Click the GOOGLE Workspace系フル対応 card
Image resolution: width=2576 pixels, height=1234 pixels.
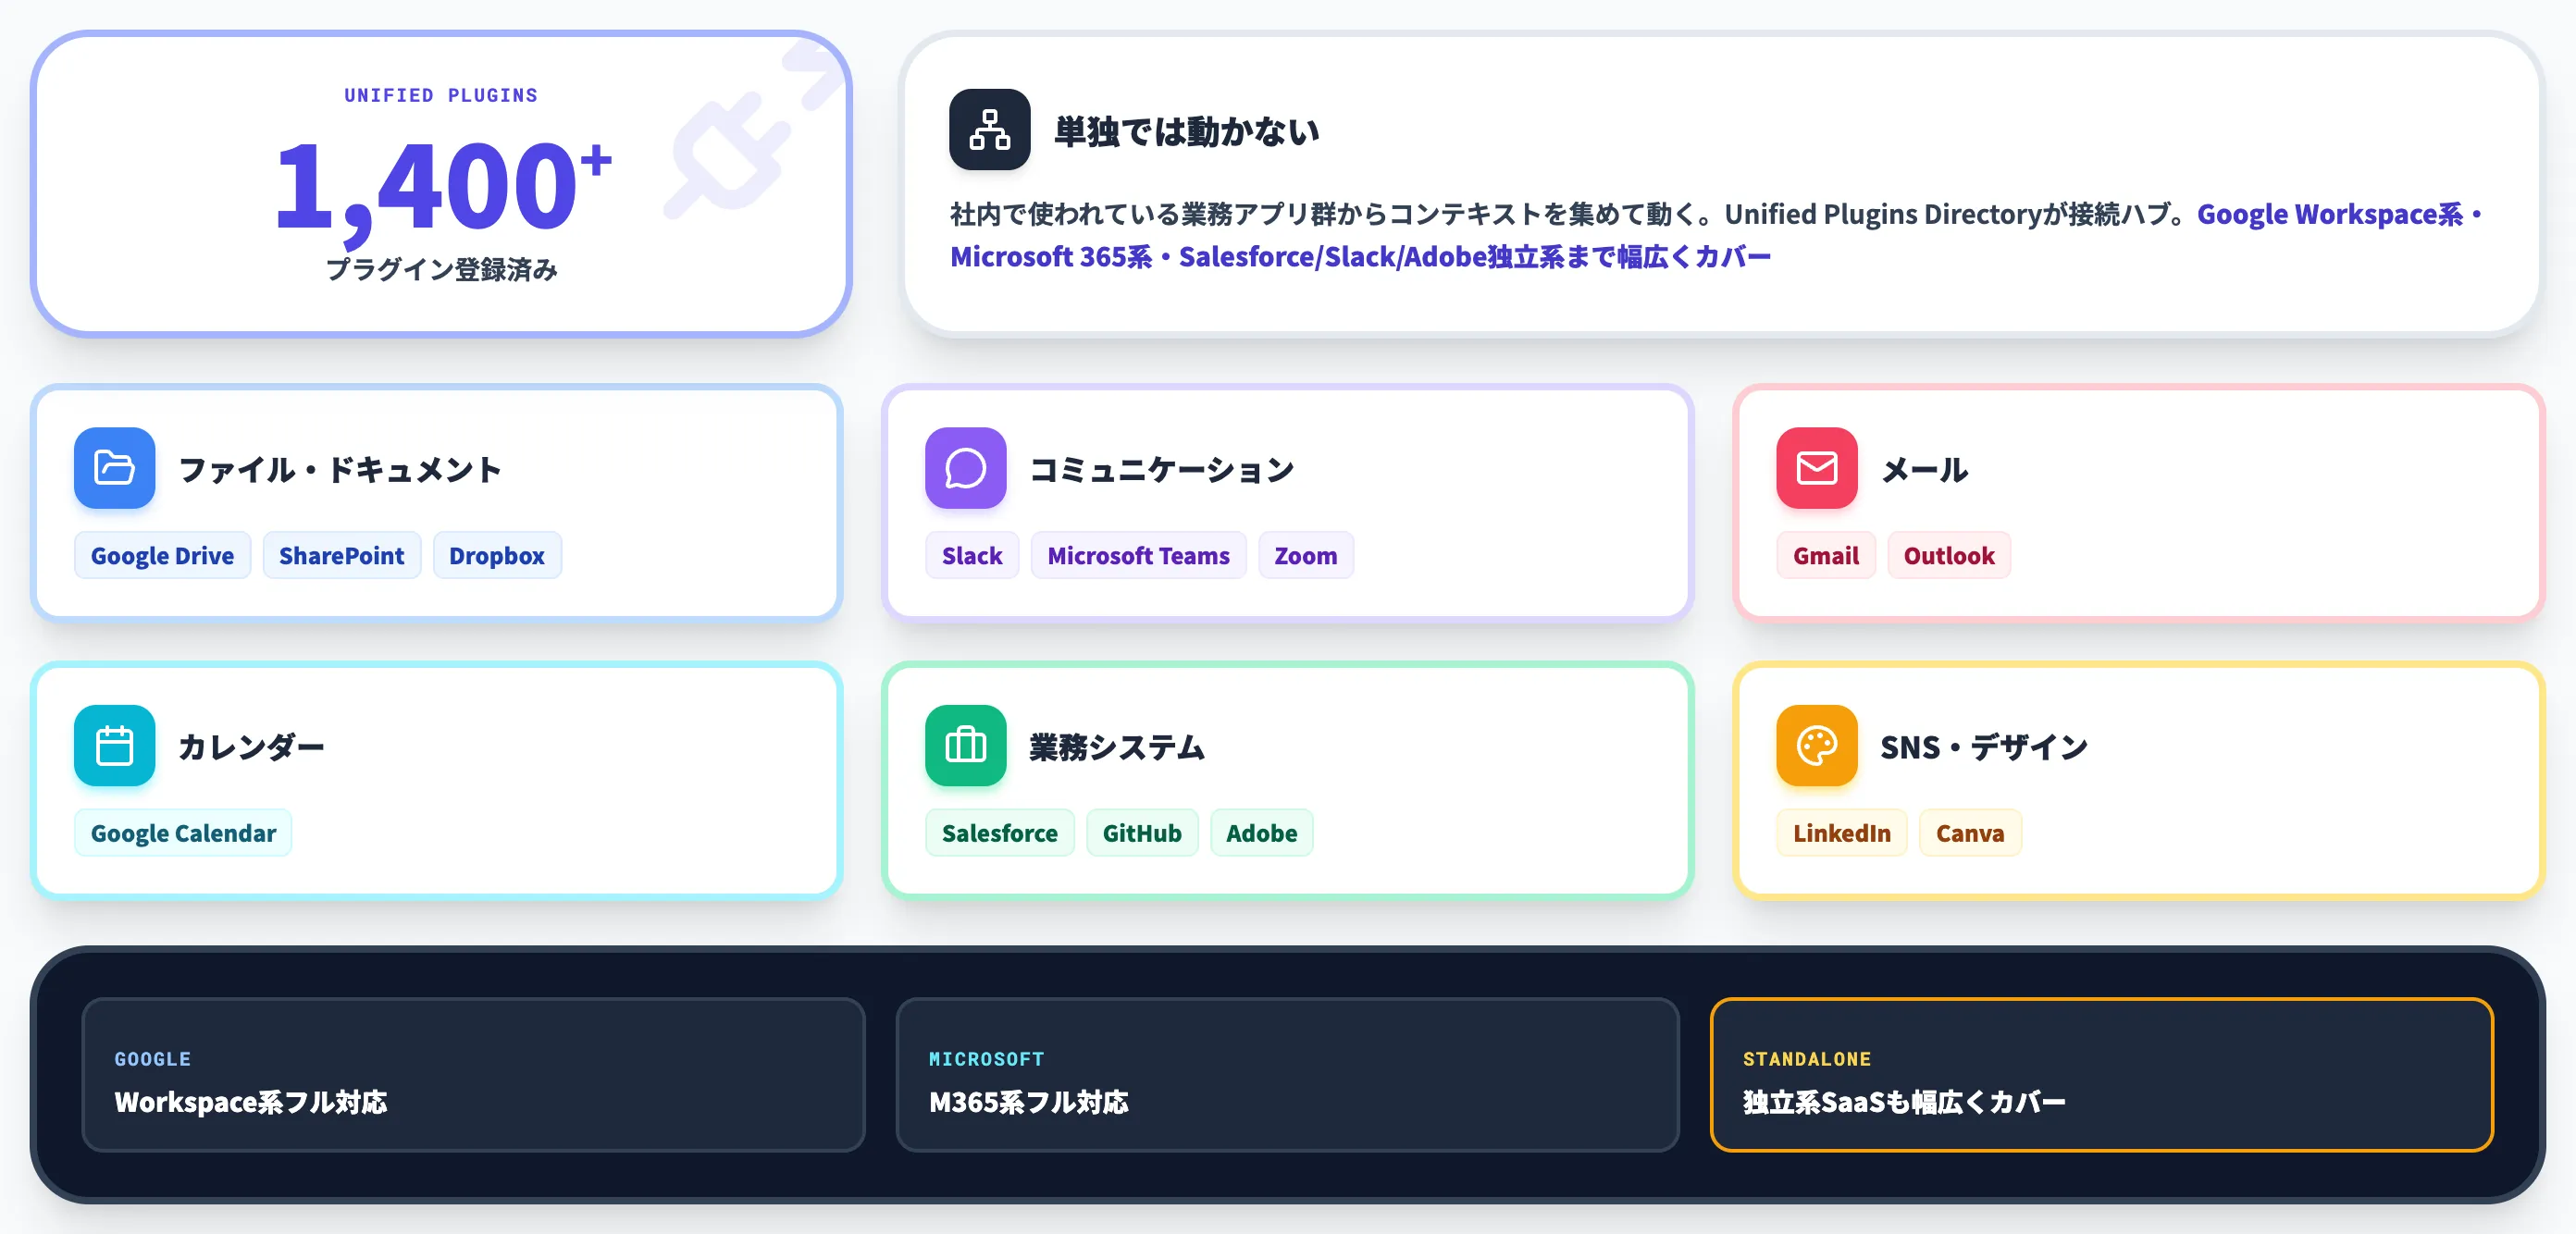pyautogui.click(x=473, y=1075)
